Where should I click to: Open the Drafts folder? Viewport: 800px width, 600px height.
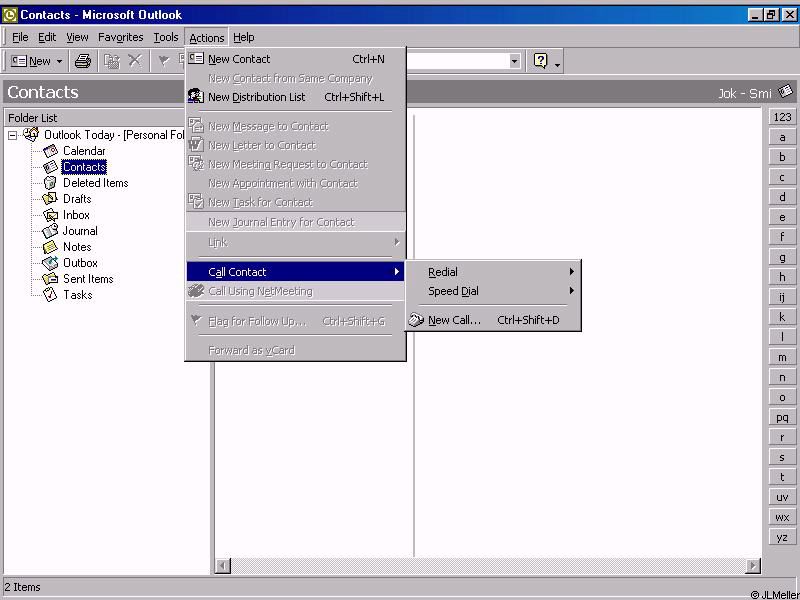pos(77,199)
